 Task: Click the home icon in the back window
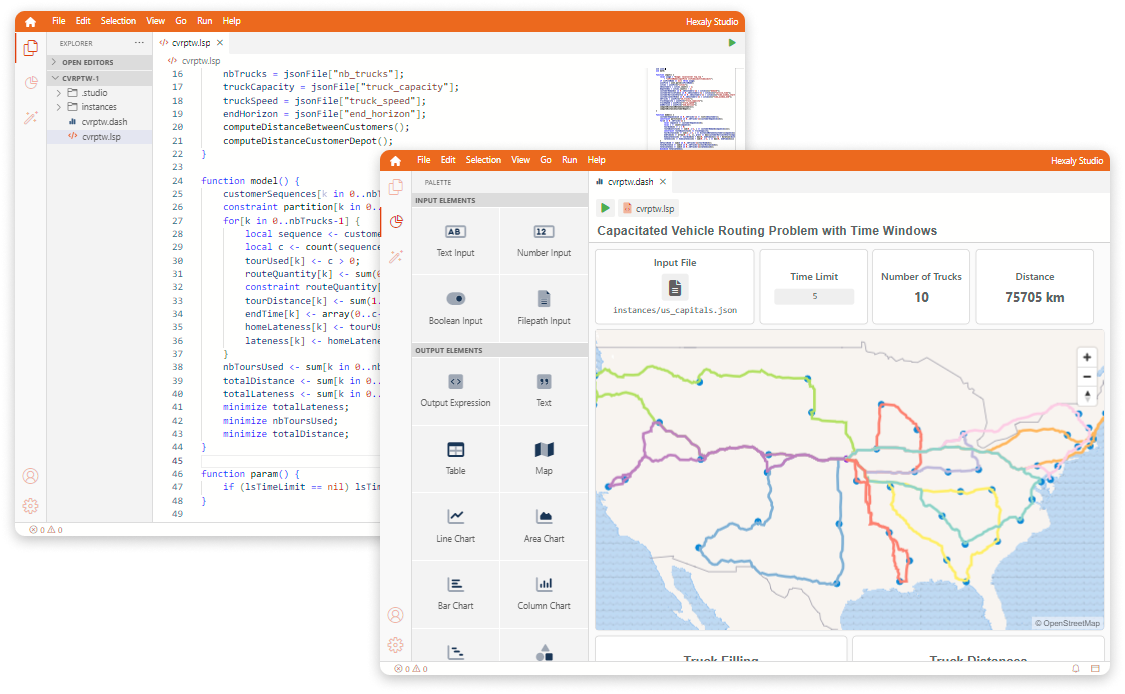point(30,22)
